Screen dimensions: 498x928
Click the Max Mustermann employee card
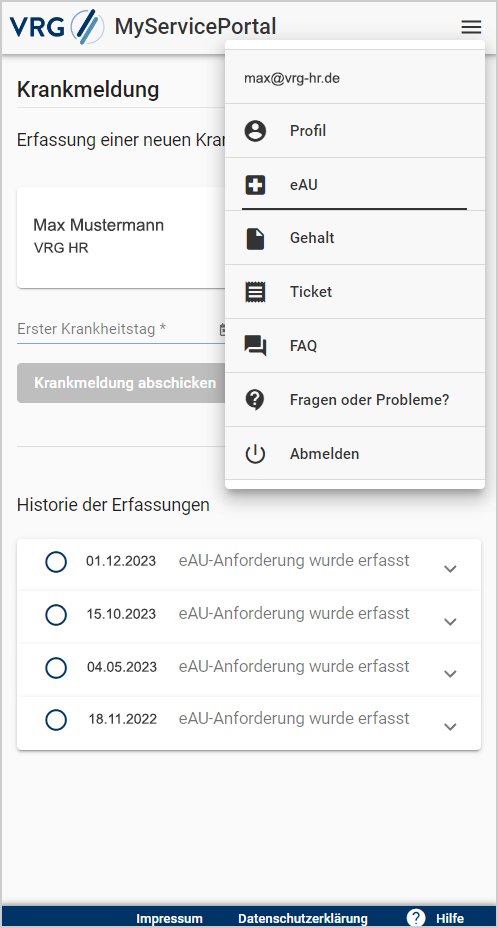click(x=121, y=237)
